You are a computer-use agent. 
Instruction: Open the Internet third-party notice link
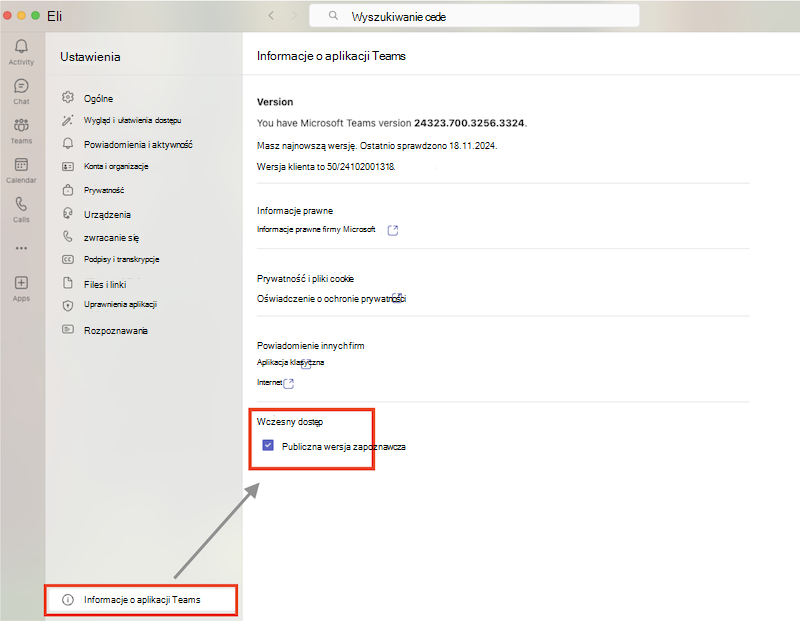click(269, 382)
